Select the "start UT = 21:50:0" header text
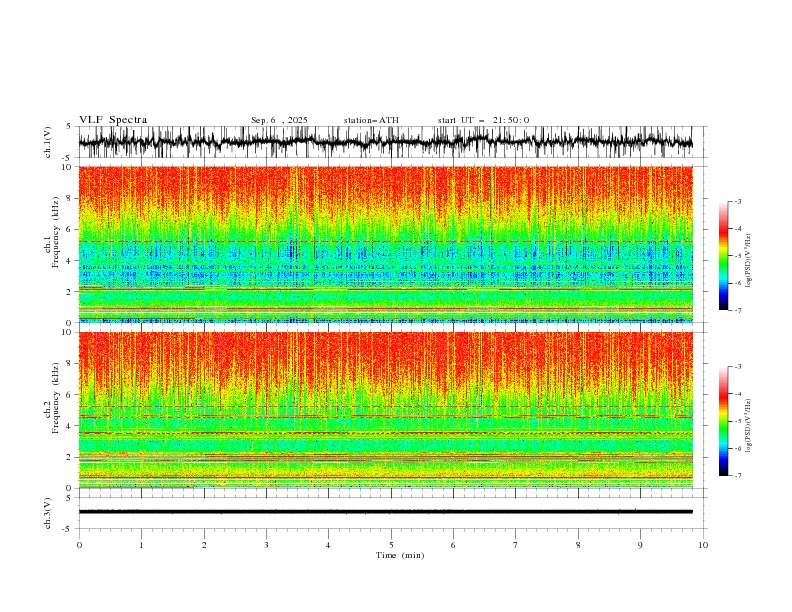The image size is (792, 612). [x=483, y=120]
